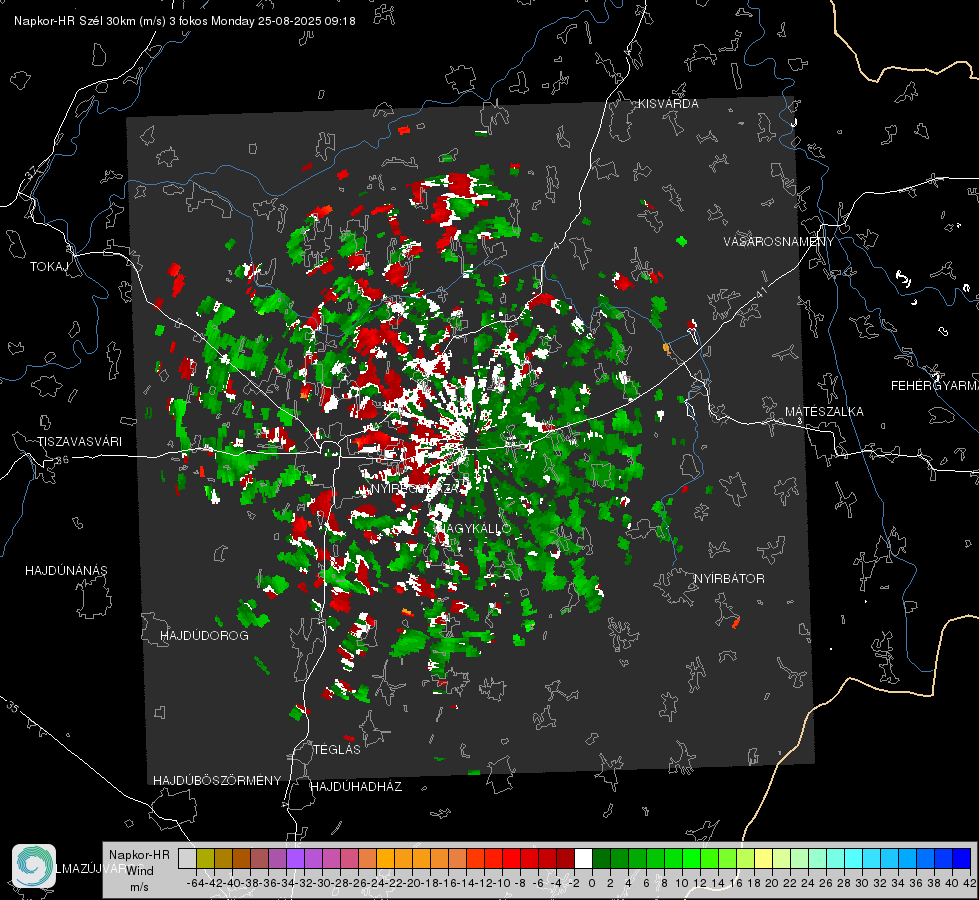The image size is (979, 900).
Task: Click the VÁSÁROSNAMÉNY city label
Action: tap(779, 242)
